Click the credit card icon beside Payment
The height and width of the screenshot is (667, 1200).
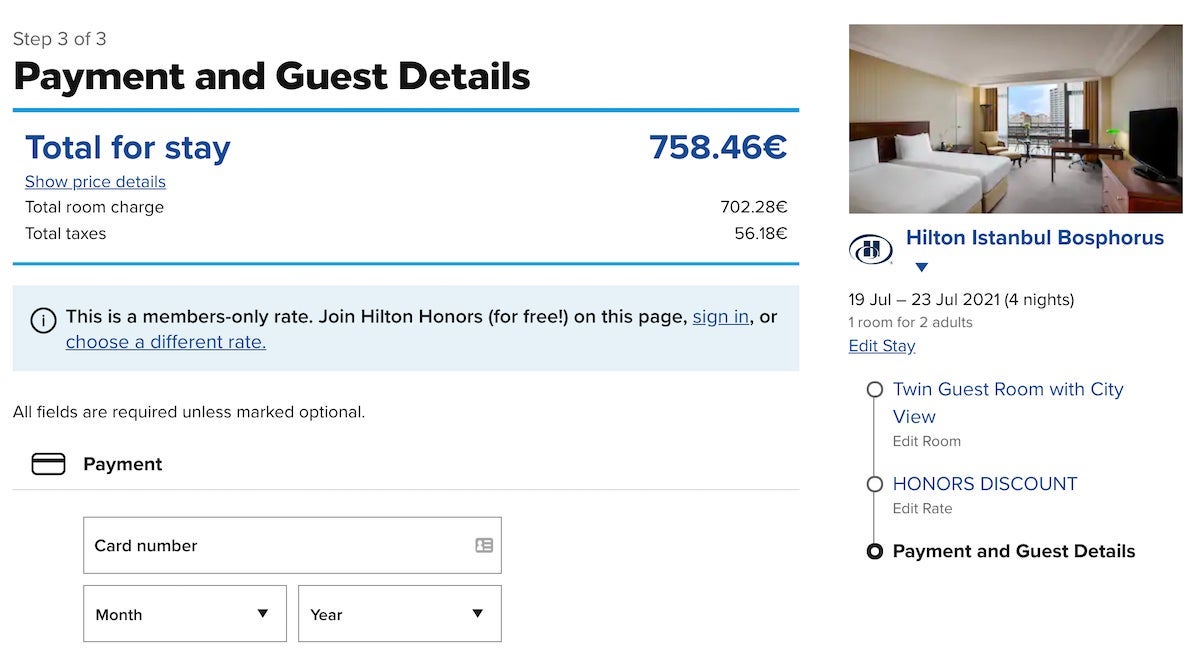coord(48,463)
